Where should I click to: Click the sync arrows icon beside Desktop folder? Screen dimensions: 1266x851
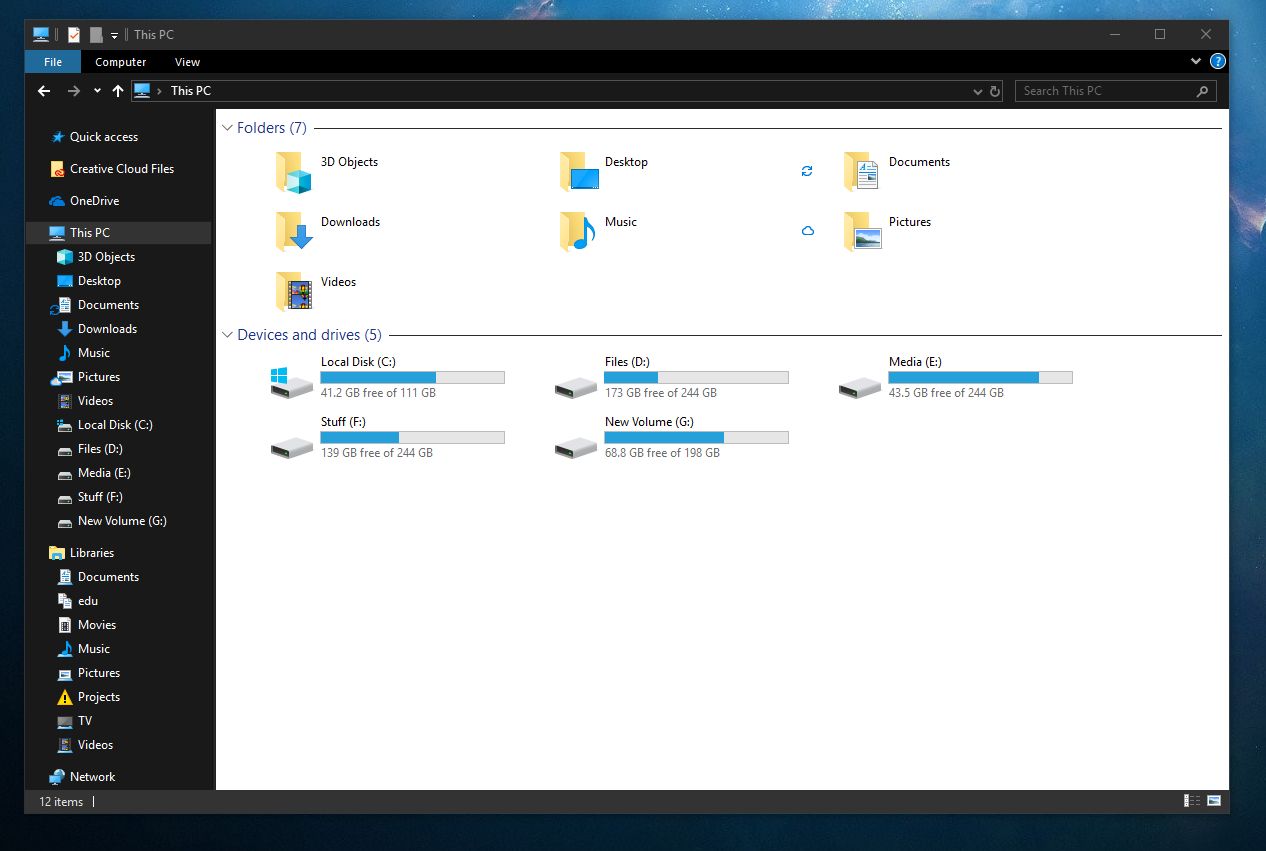pos(807,170)
